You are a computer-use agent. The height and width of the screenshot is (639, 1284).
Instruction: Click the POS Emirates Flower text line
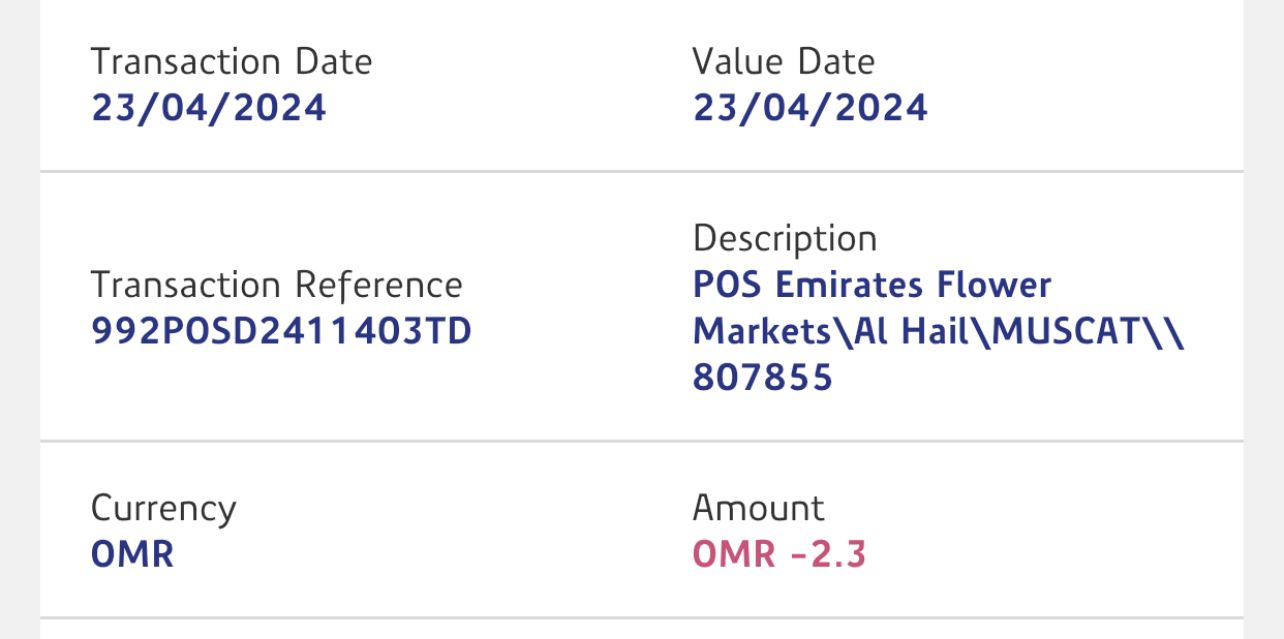click(x=871, y=285)
